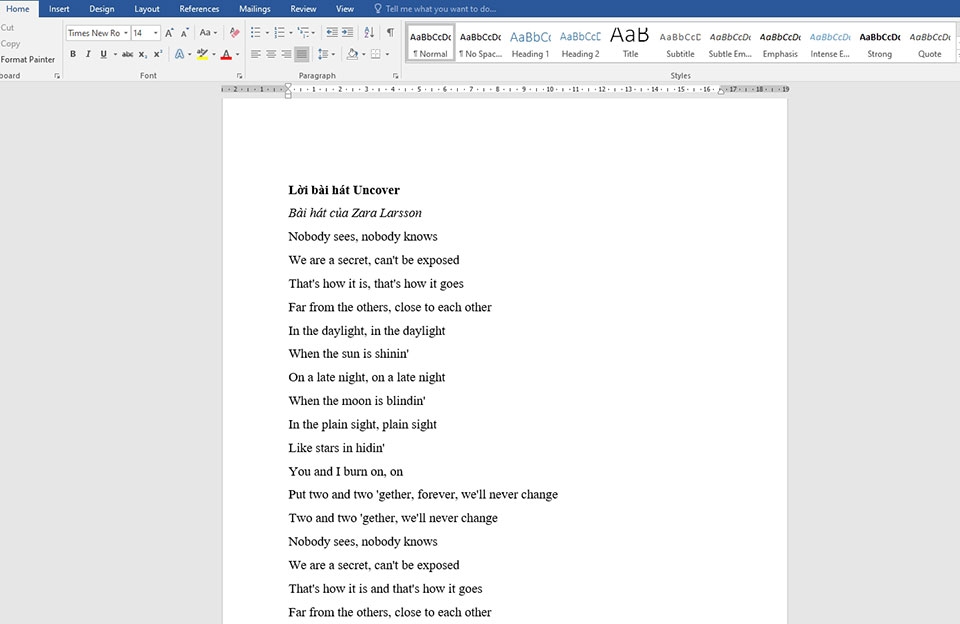The height and width of the screenshot is (624, 960).
Task: Open the Home ribbon tab
Action: (x=18, y=9)
